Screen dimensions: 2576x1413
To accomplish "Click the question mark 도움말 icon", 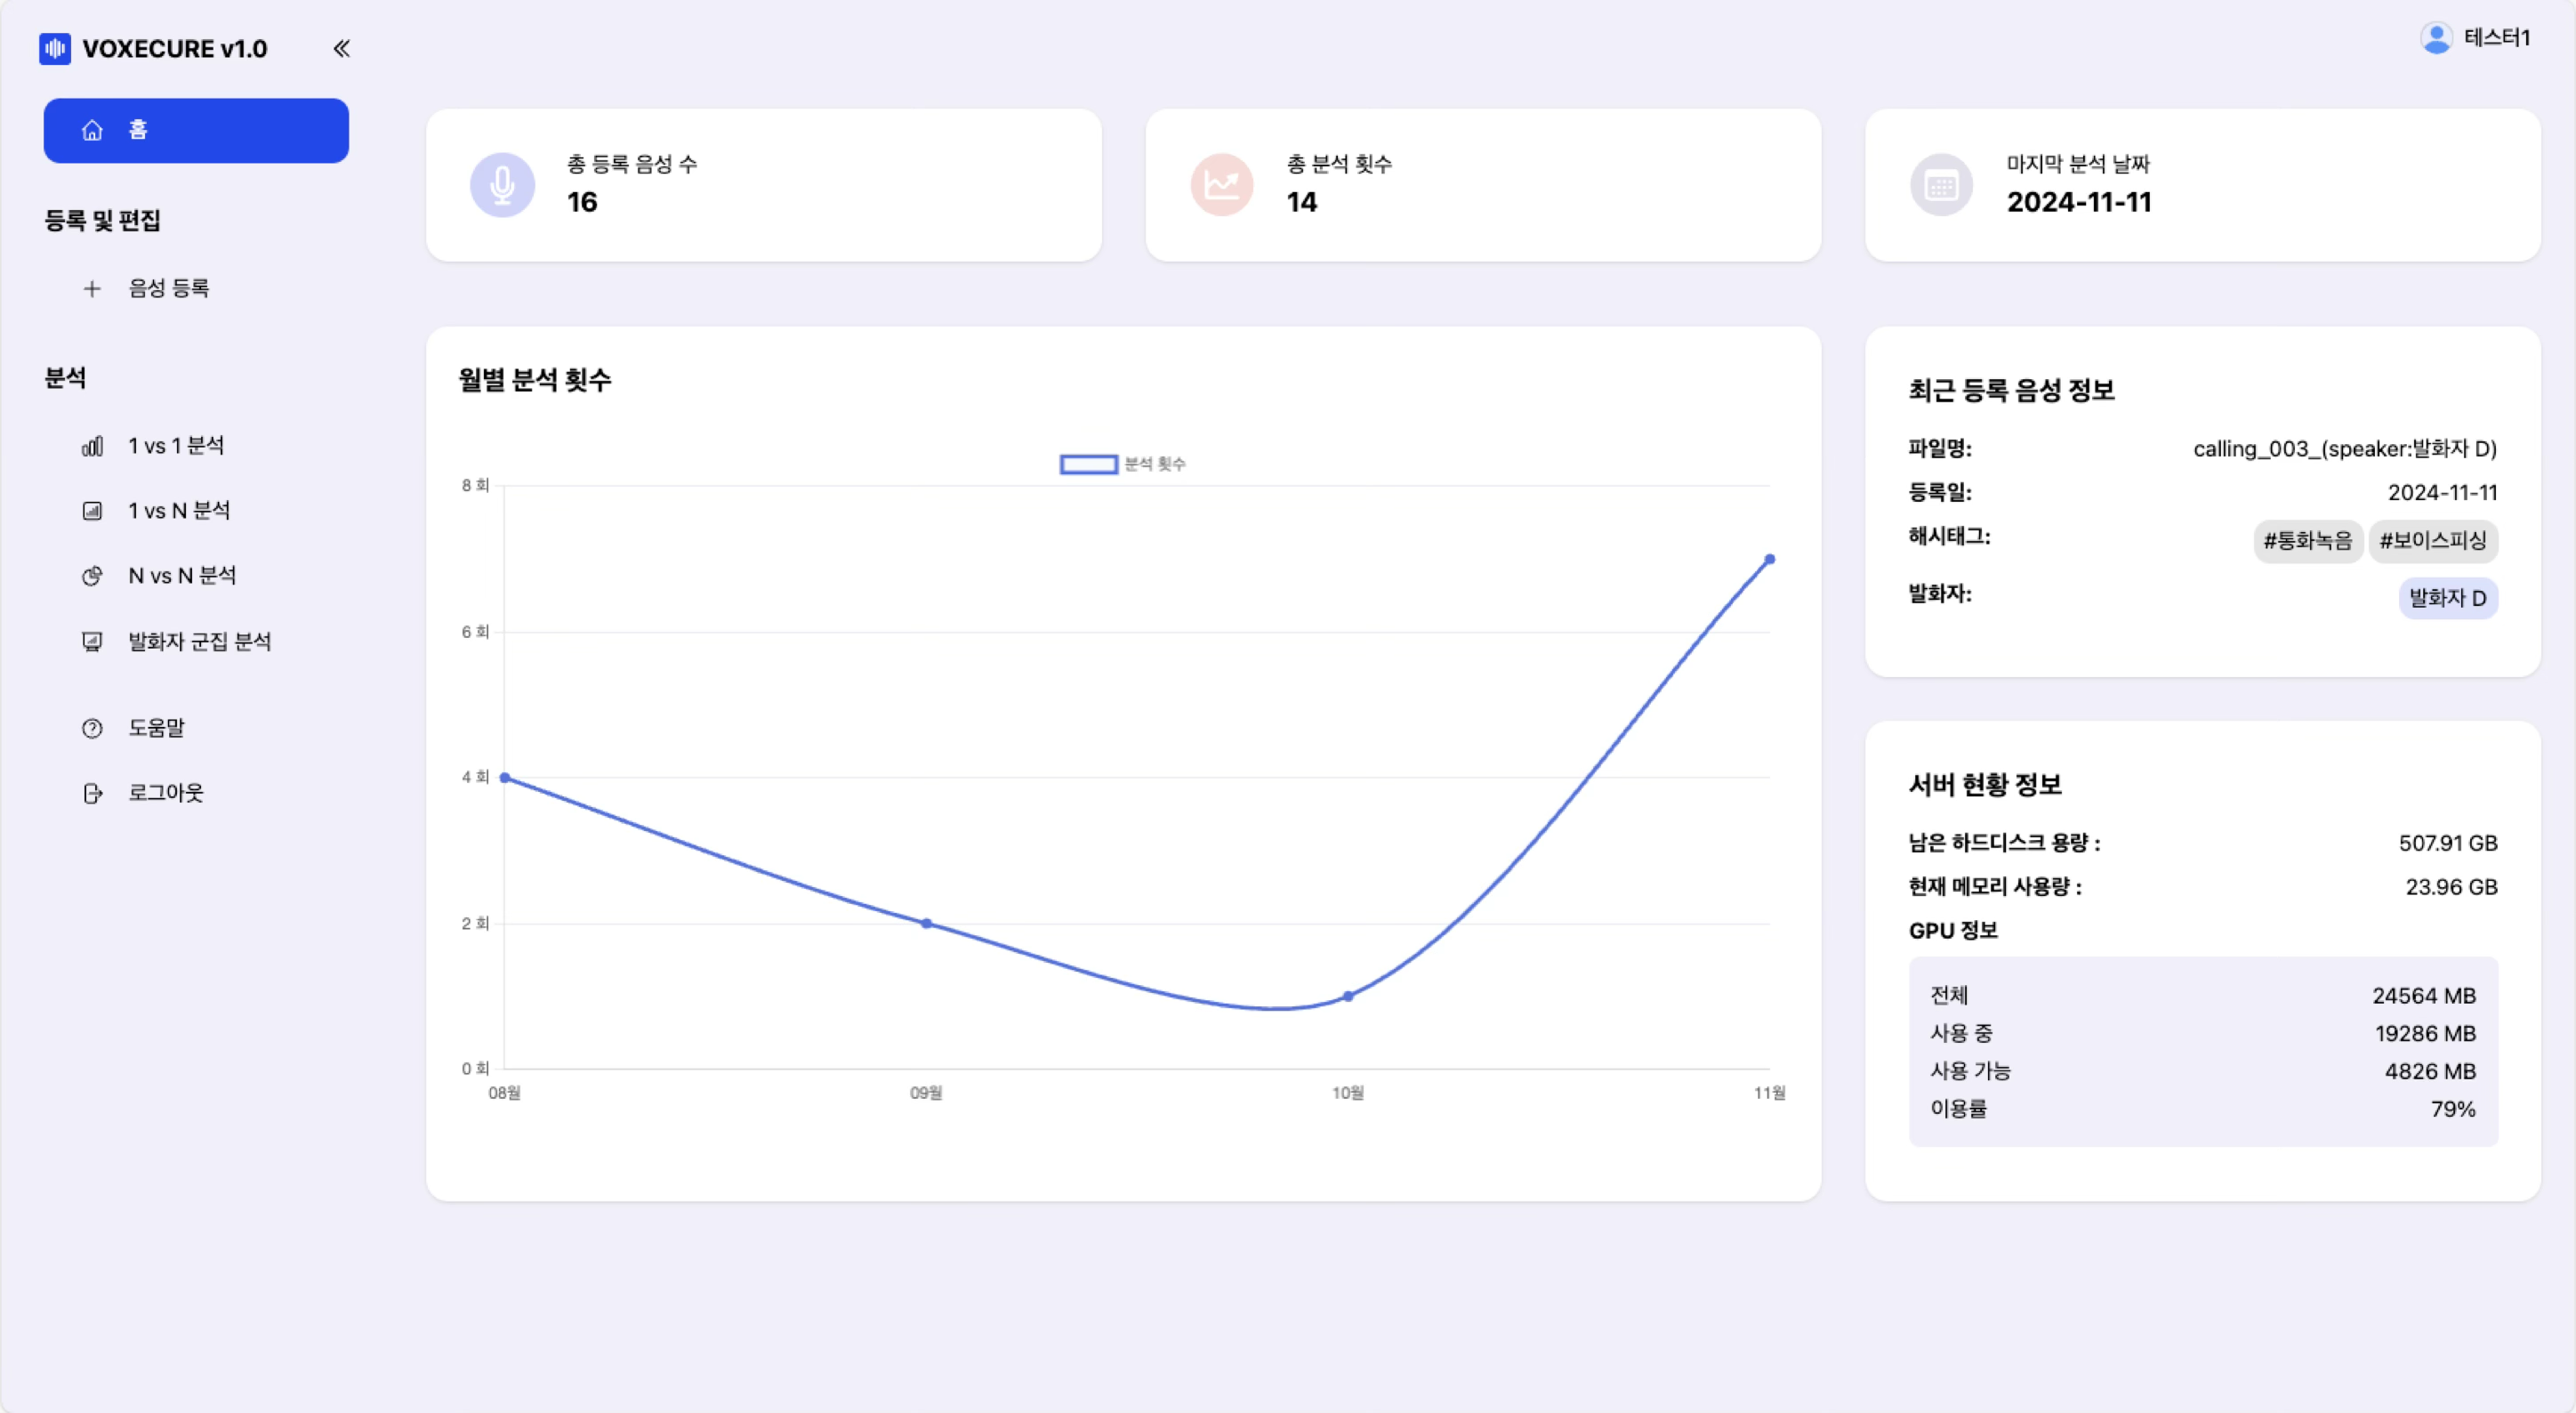I will pos(92,728).
